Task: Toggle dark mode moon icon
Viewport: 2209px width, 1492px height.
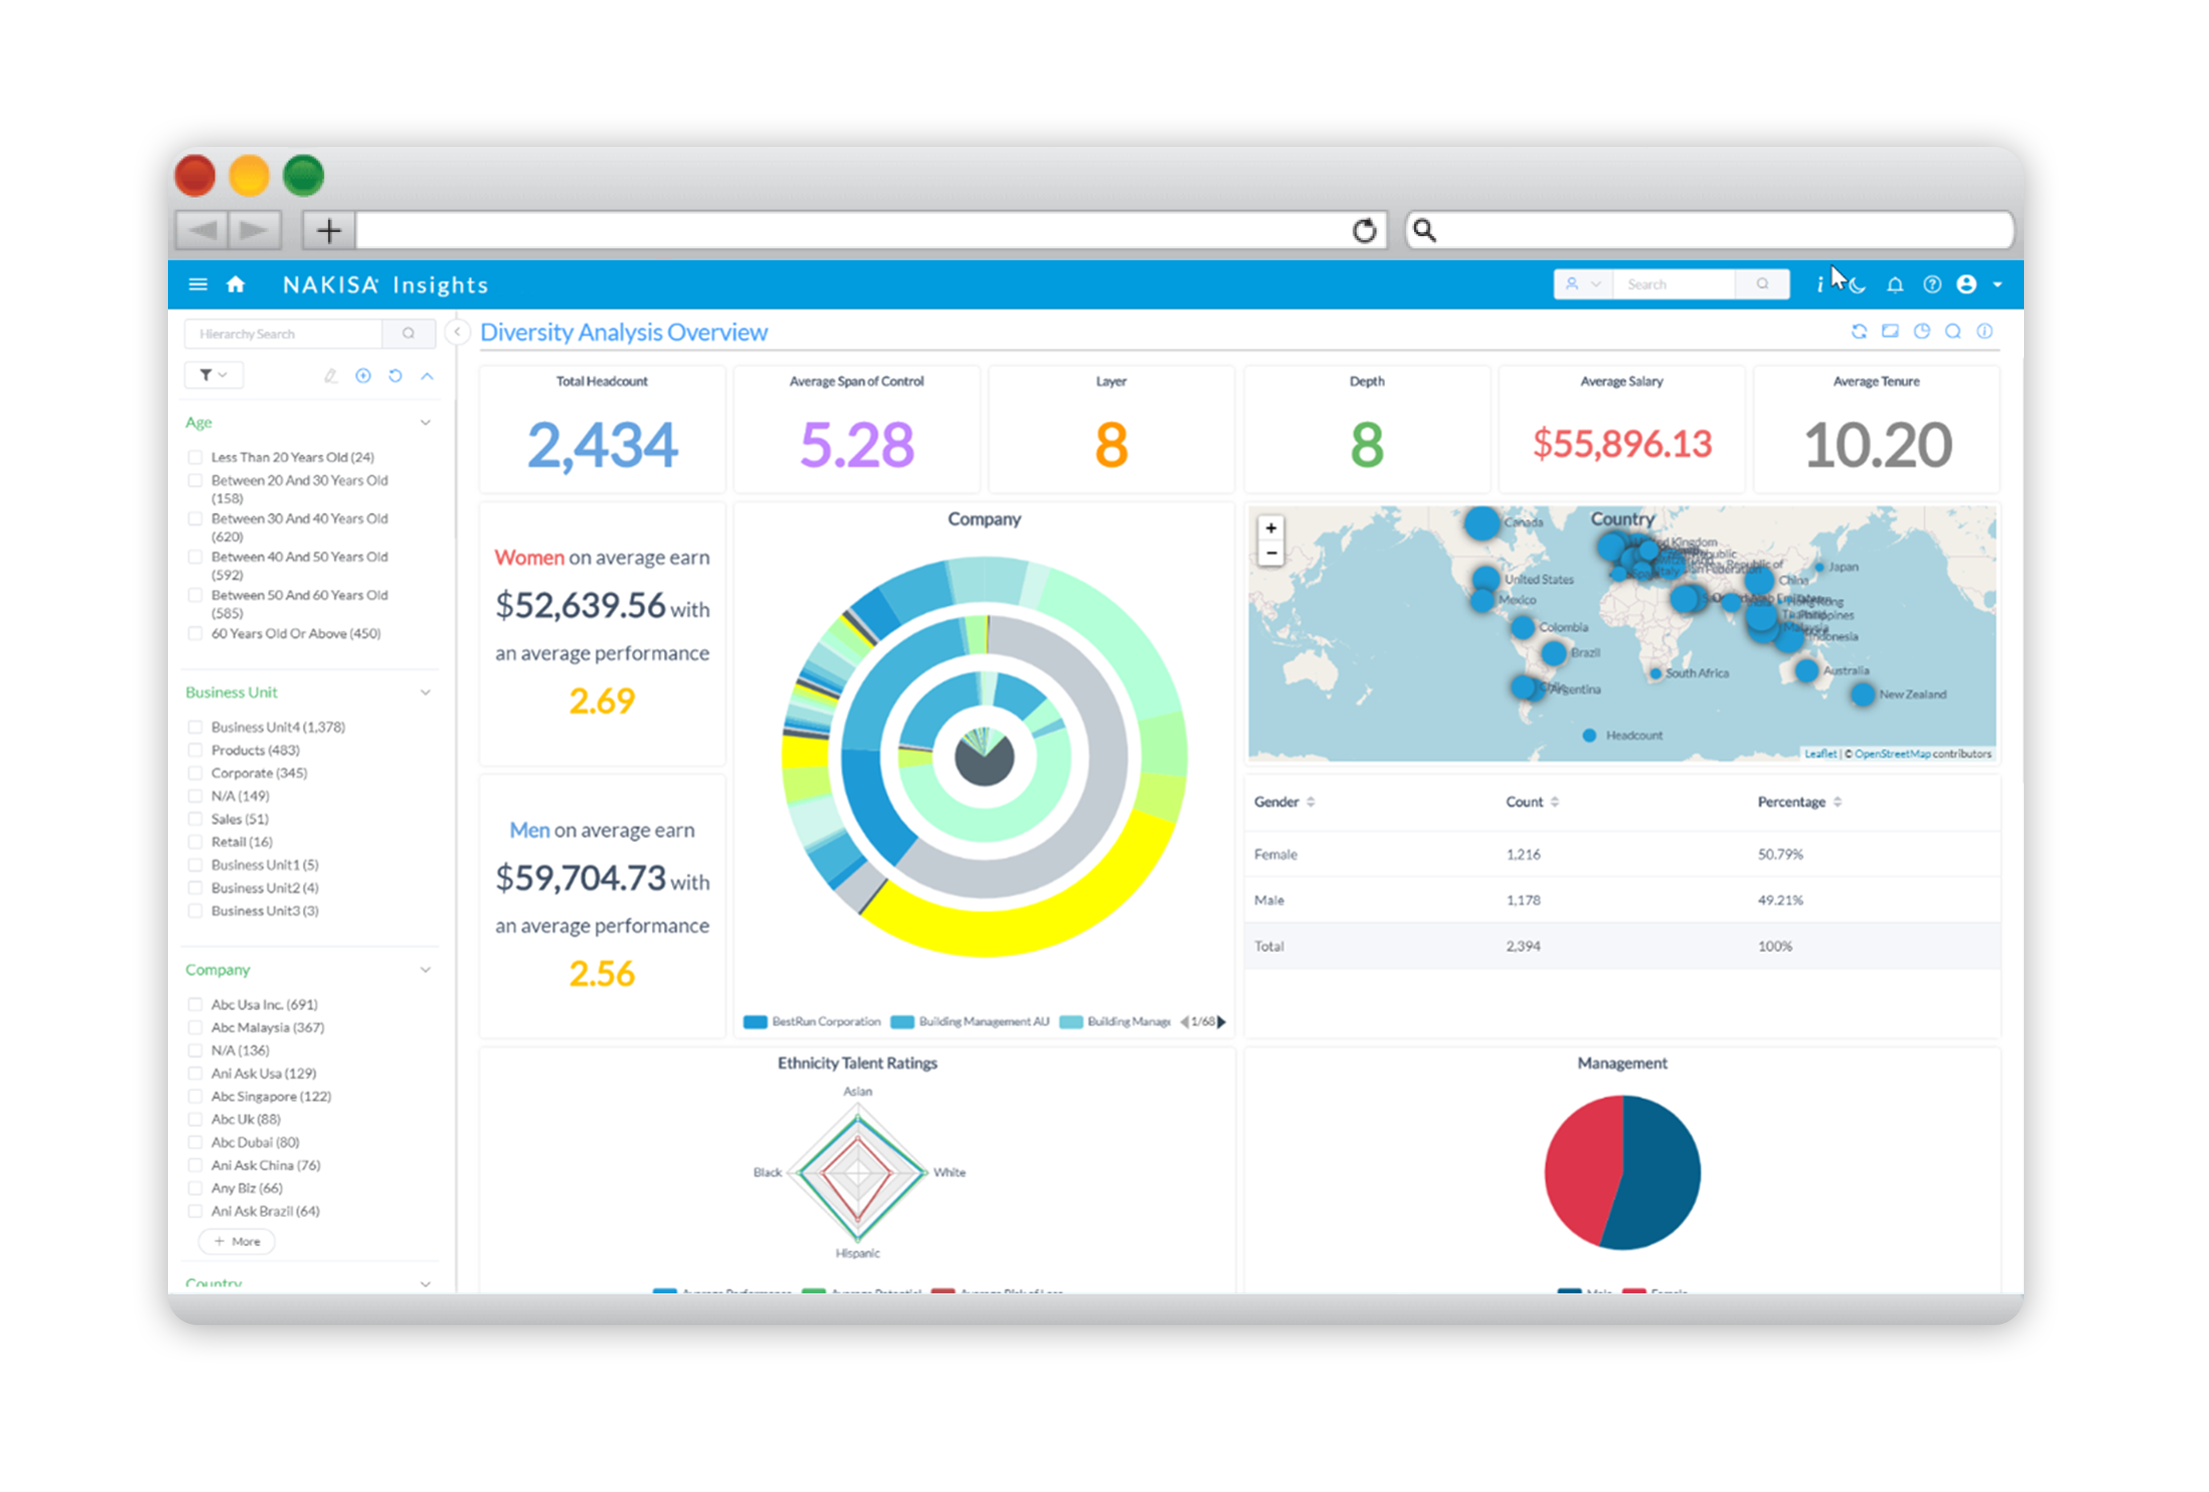Action: click(1857, 286)
